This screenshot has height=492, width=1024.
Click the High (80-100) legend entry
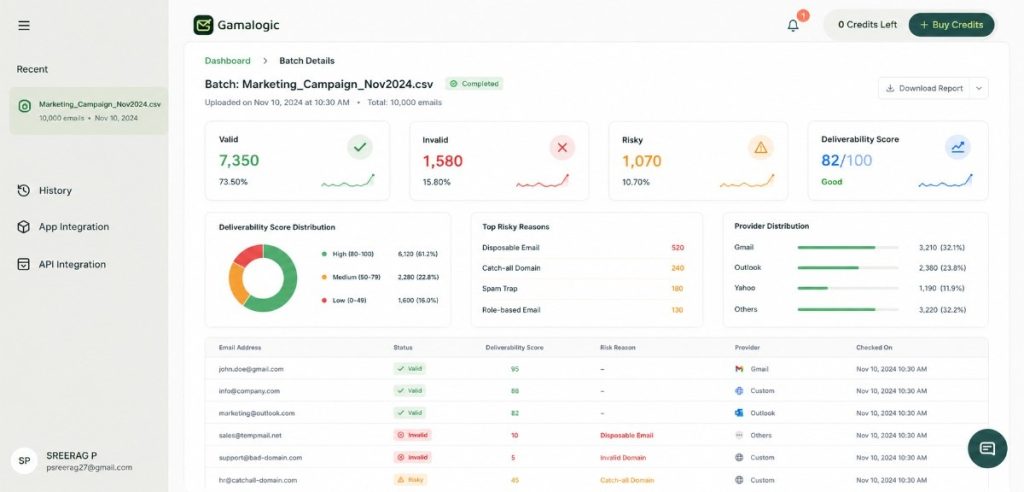point(379,254)
